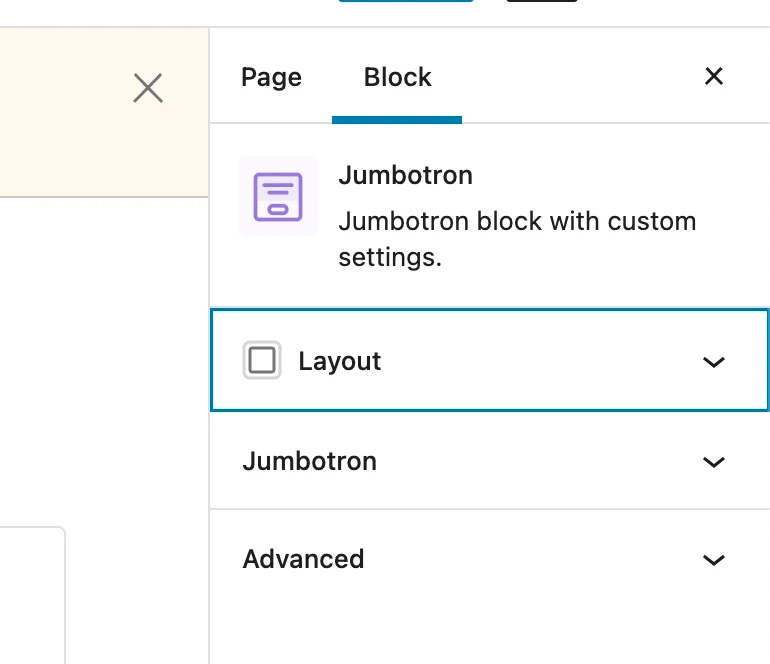Click the dark button at top edge
The width and height of the screenshot is (770, 664).
pyautogui.click(x=541, y=1)
